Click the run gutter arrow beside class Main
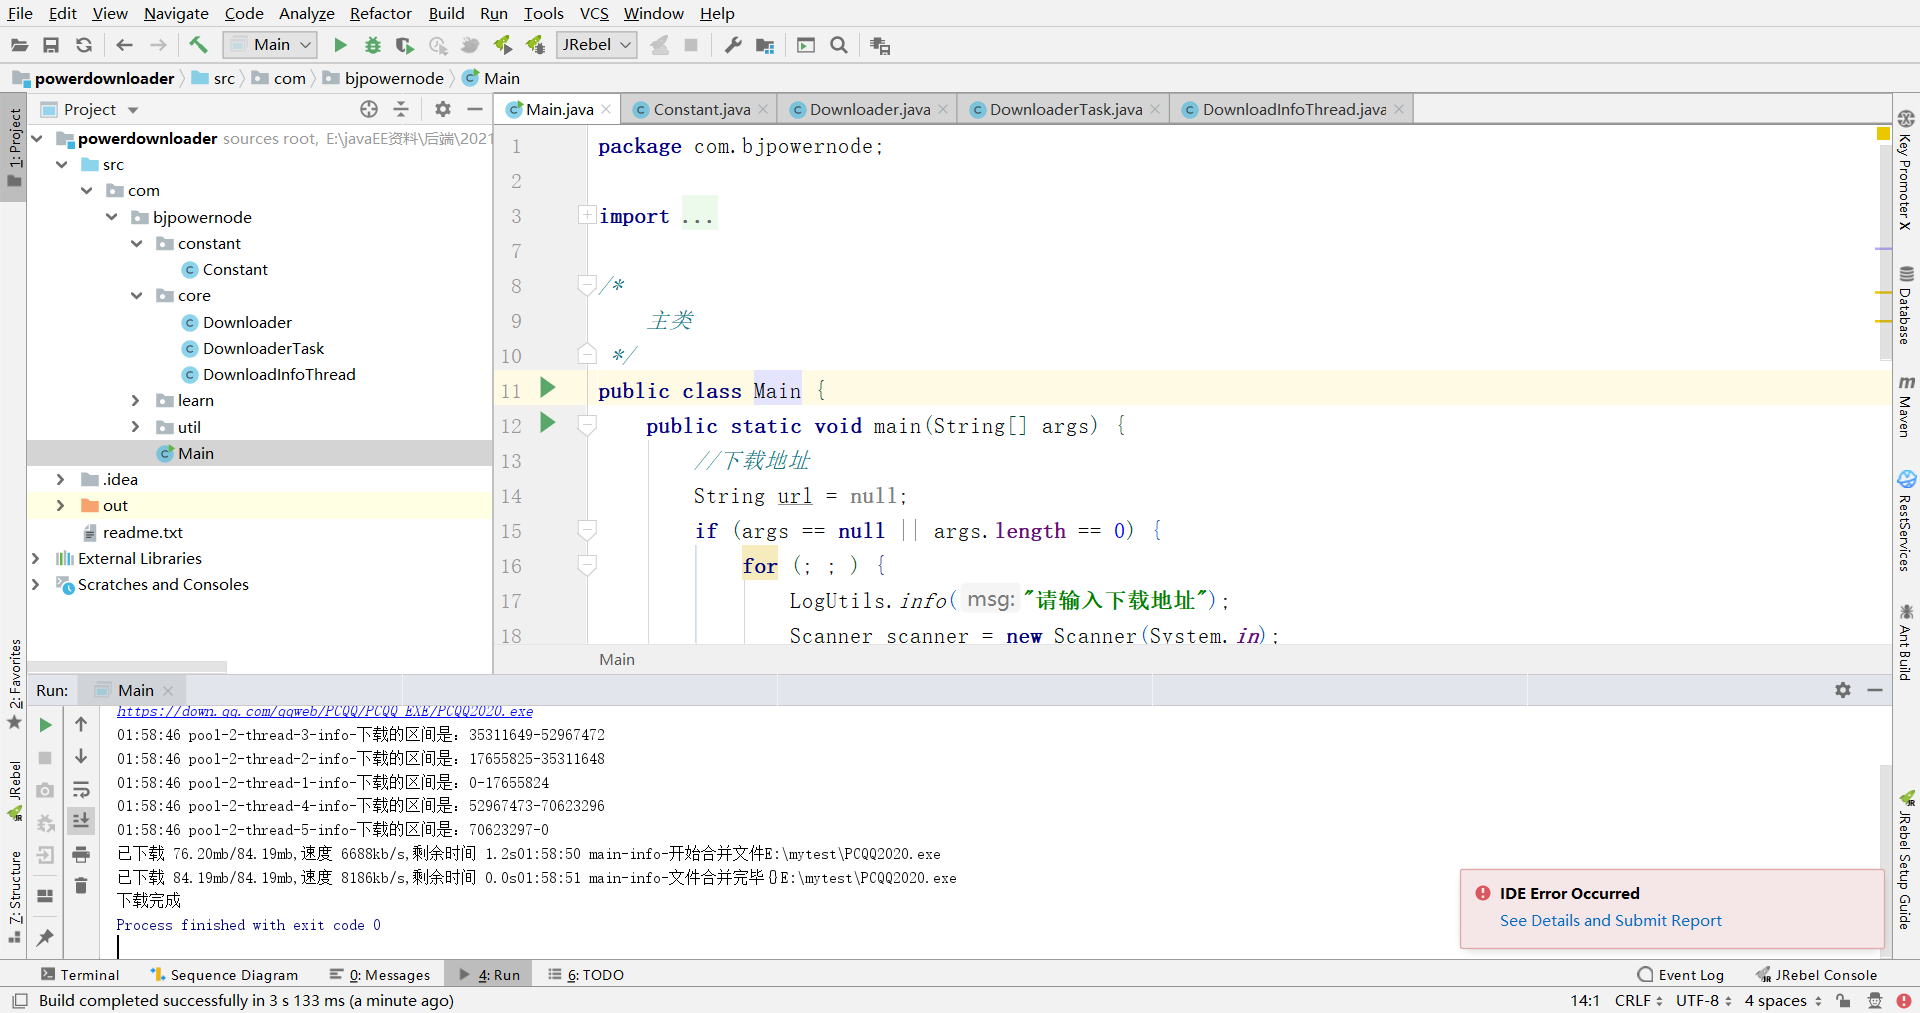 tap(547, 388)
